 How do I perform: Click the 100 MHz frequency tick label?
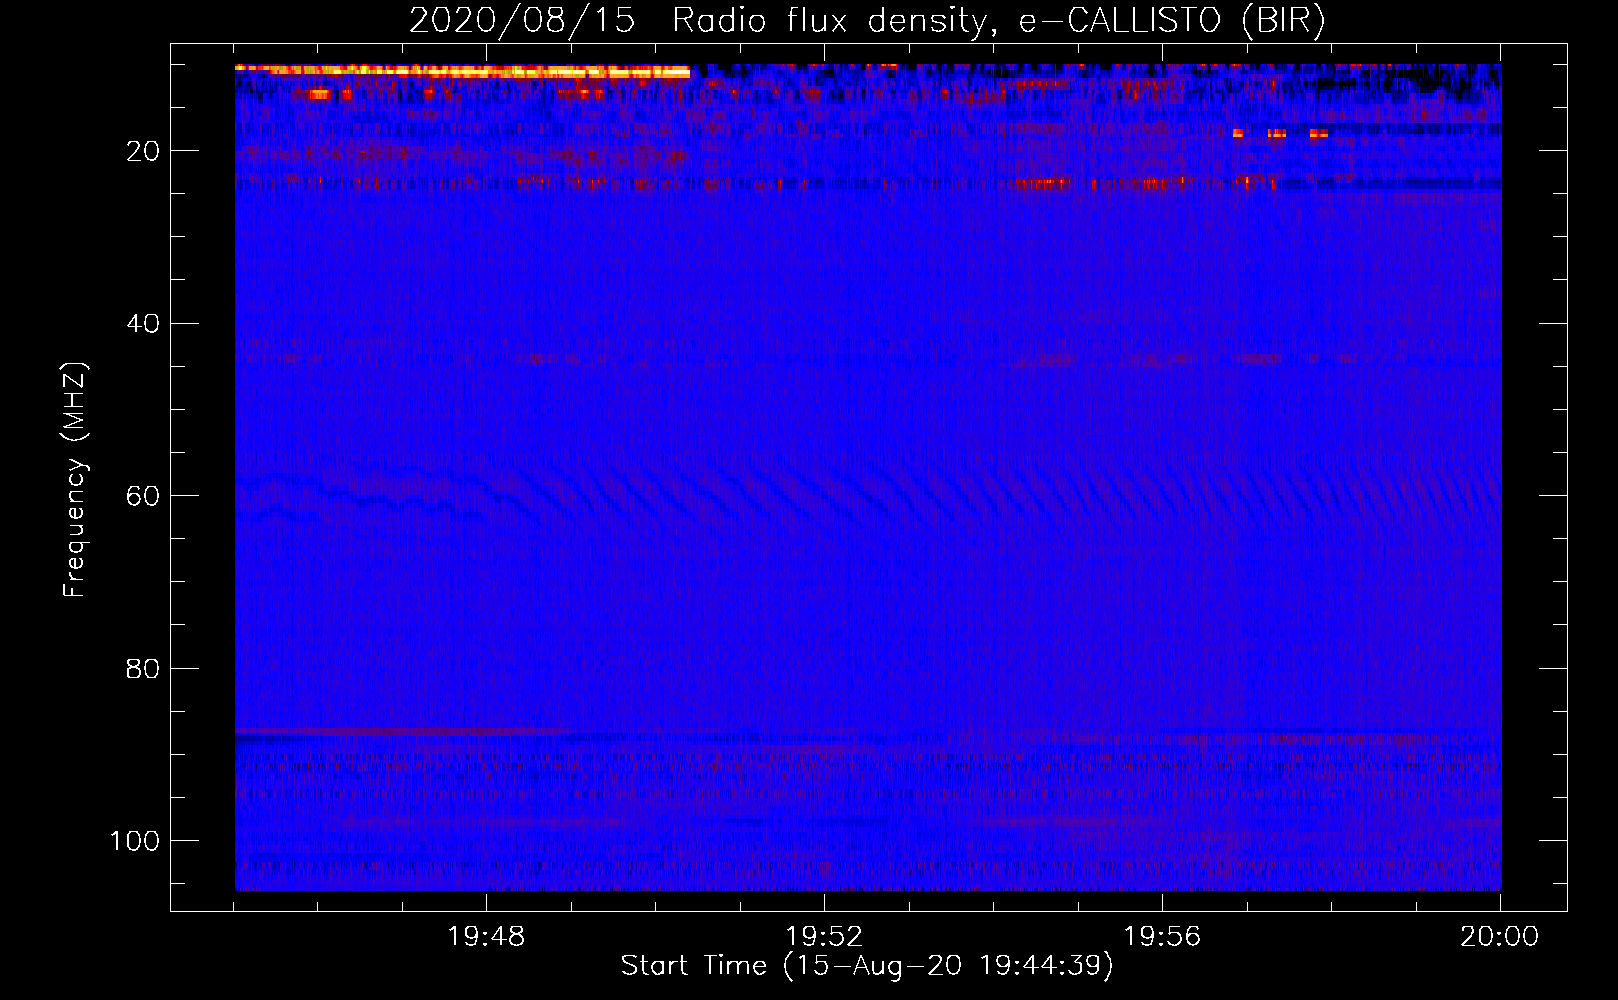click(x=135, y=841)
